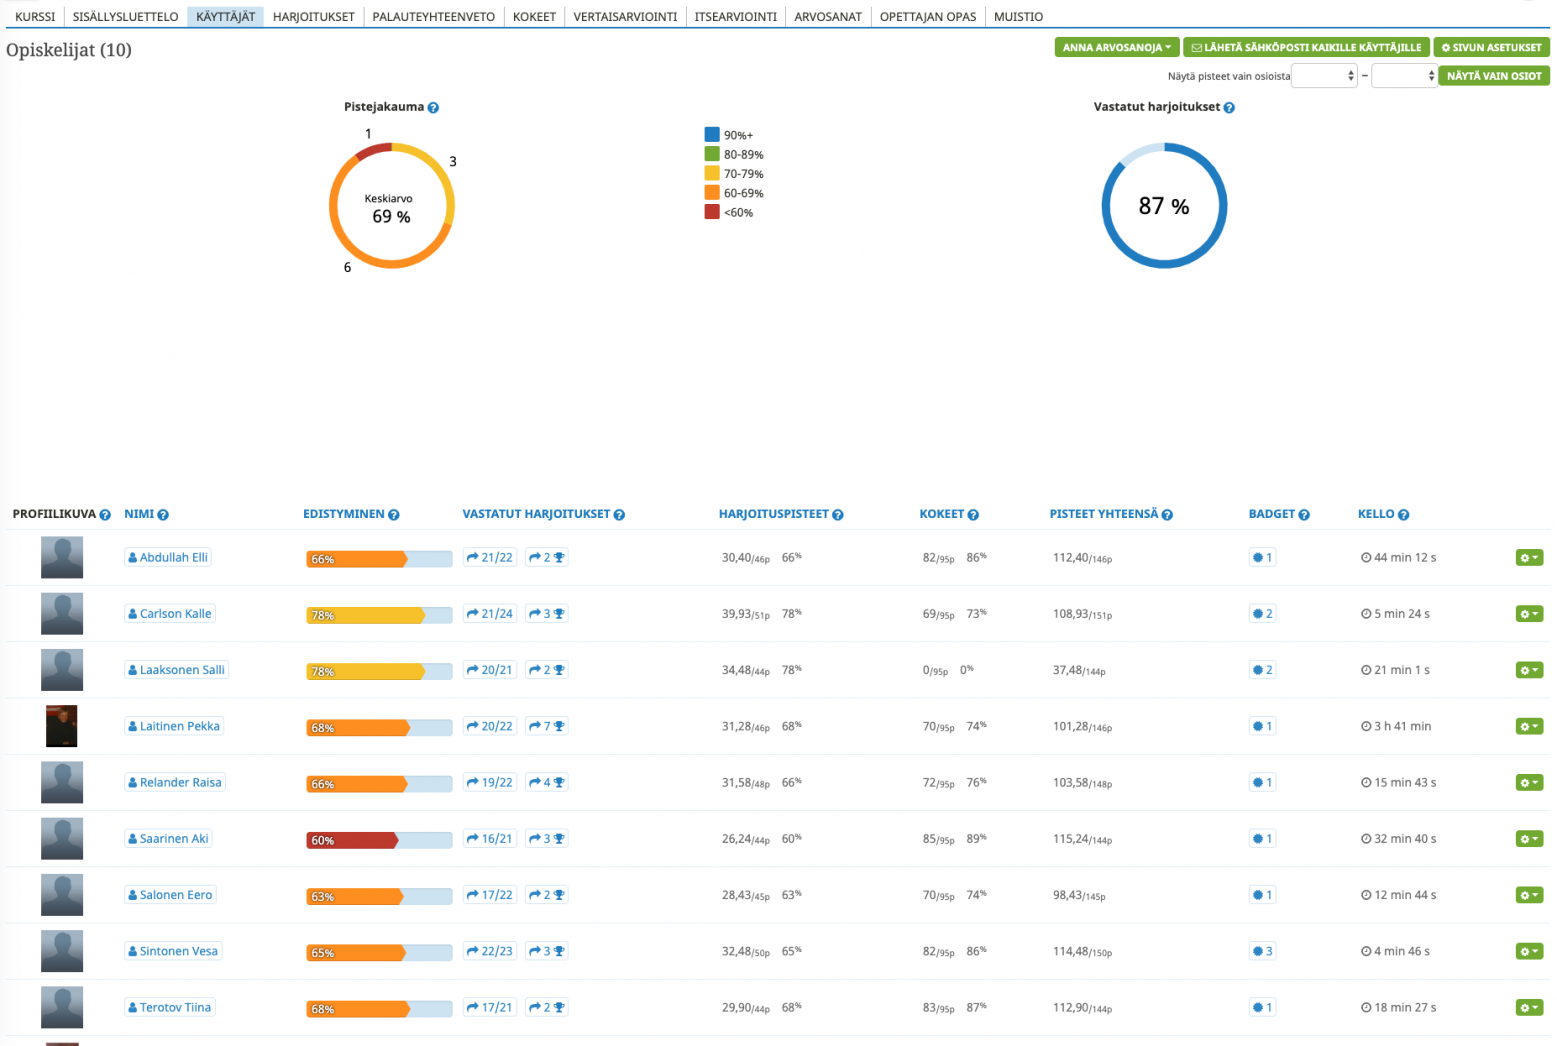Click help icon next to EDISTYMINEN column
This screenshot has width=1557, height=1046.
pos(394,515)
